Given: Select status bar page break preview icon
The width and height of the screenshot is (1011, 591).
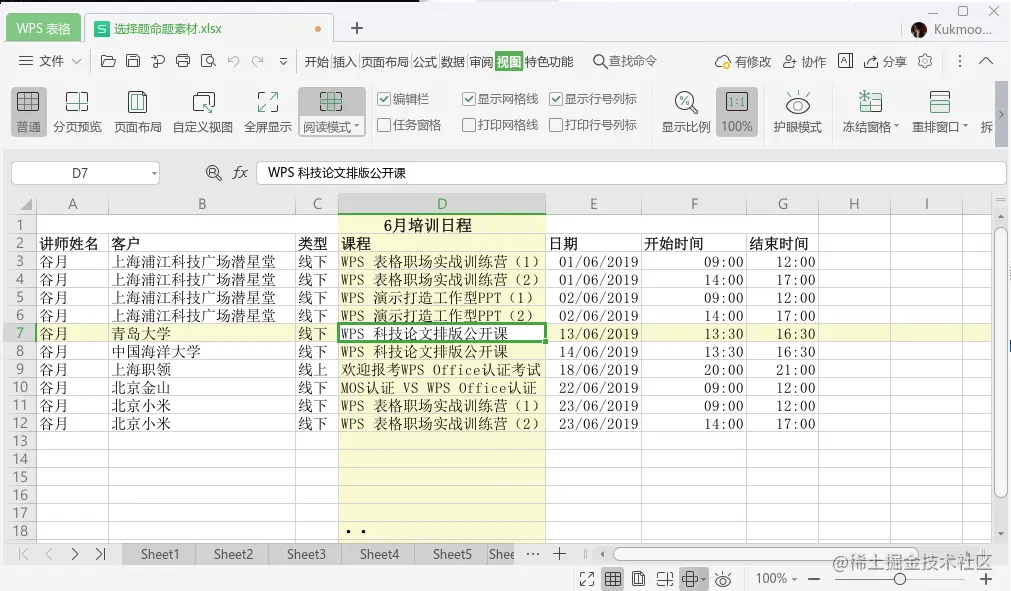Looking at the screenshot, I should [x=664, y=579].
